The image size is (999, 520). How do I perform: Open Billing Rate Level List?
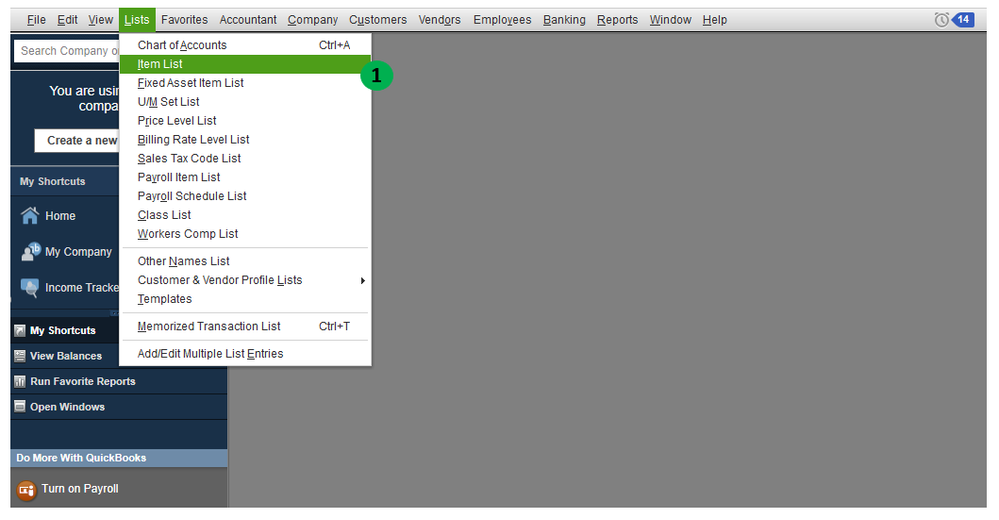click(x=245, y=140)
